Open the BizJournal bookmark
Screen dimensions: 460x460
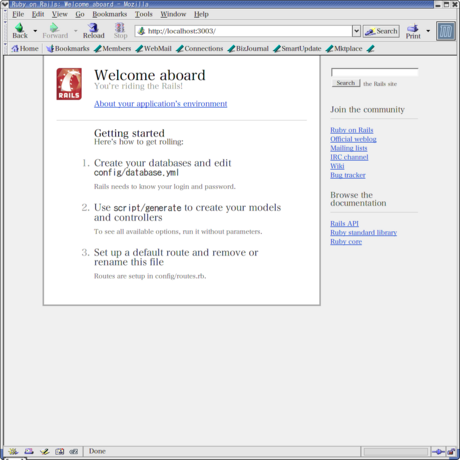click(x=248, y=49)
